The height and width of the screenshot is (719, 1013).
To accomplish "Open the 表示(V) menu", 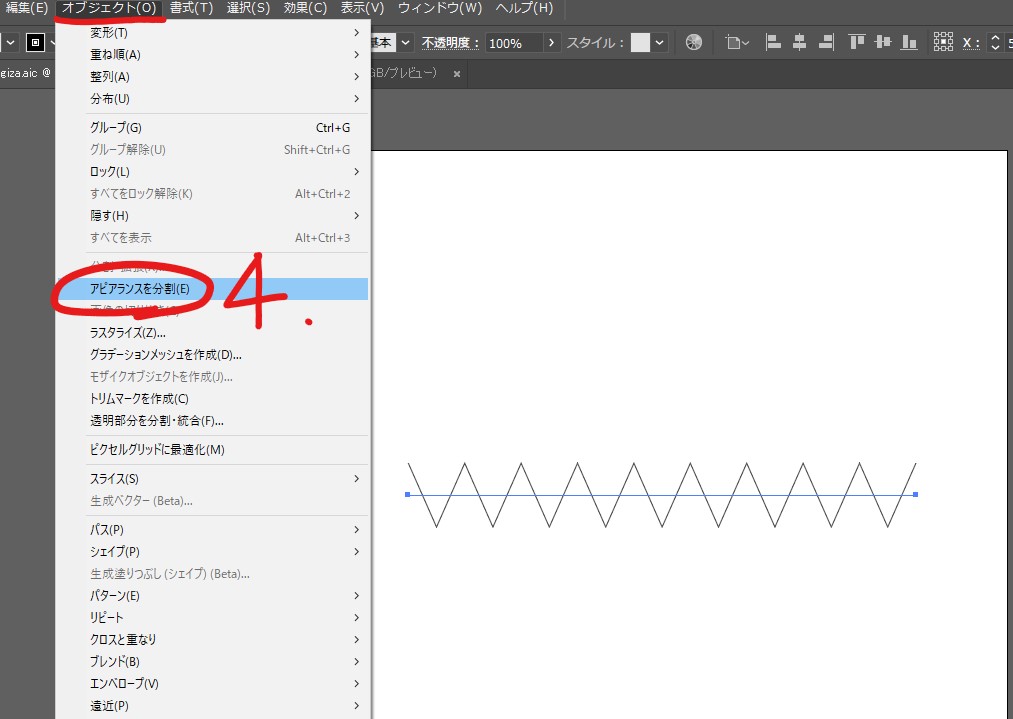I will coord(362,8).
